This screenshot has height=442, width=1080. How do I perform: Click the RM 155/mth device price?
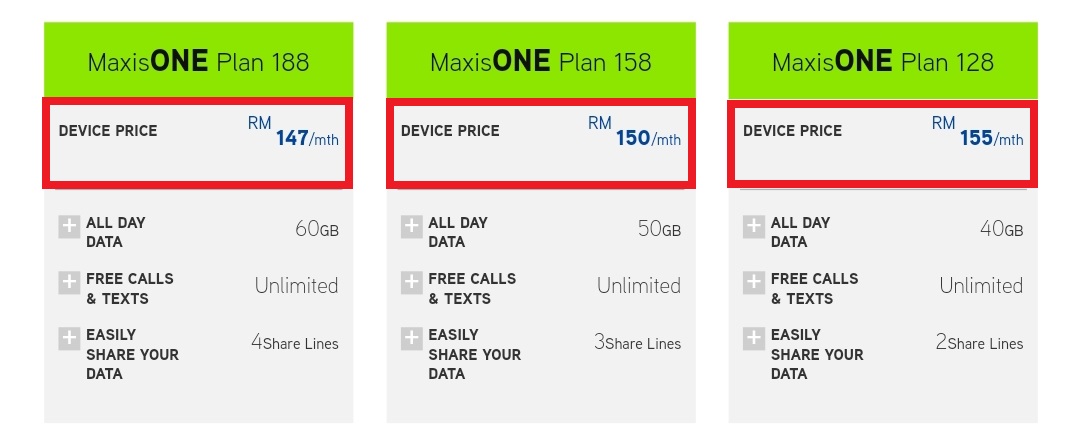click(978, 135)
